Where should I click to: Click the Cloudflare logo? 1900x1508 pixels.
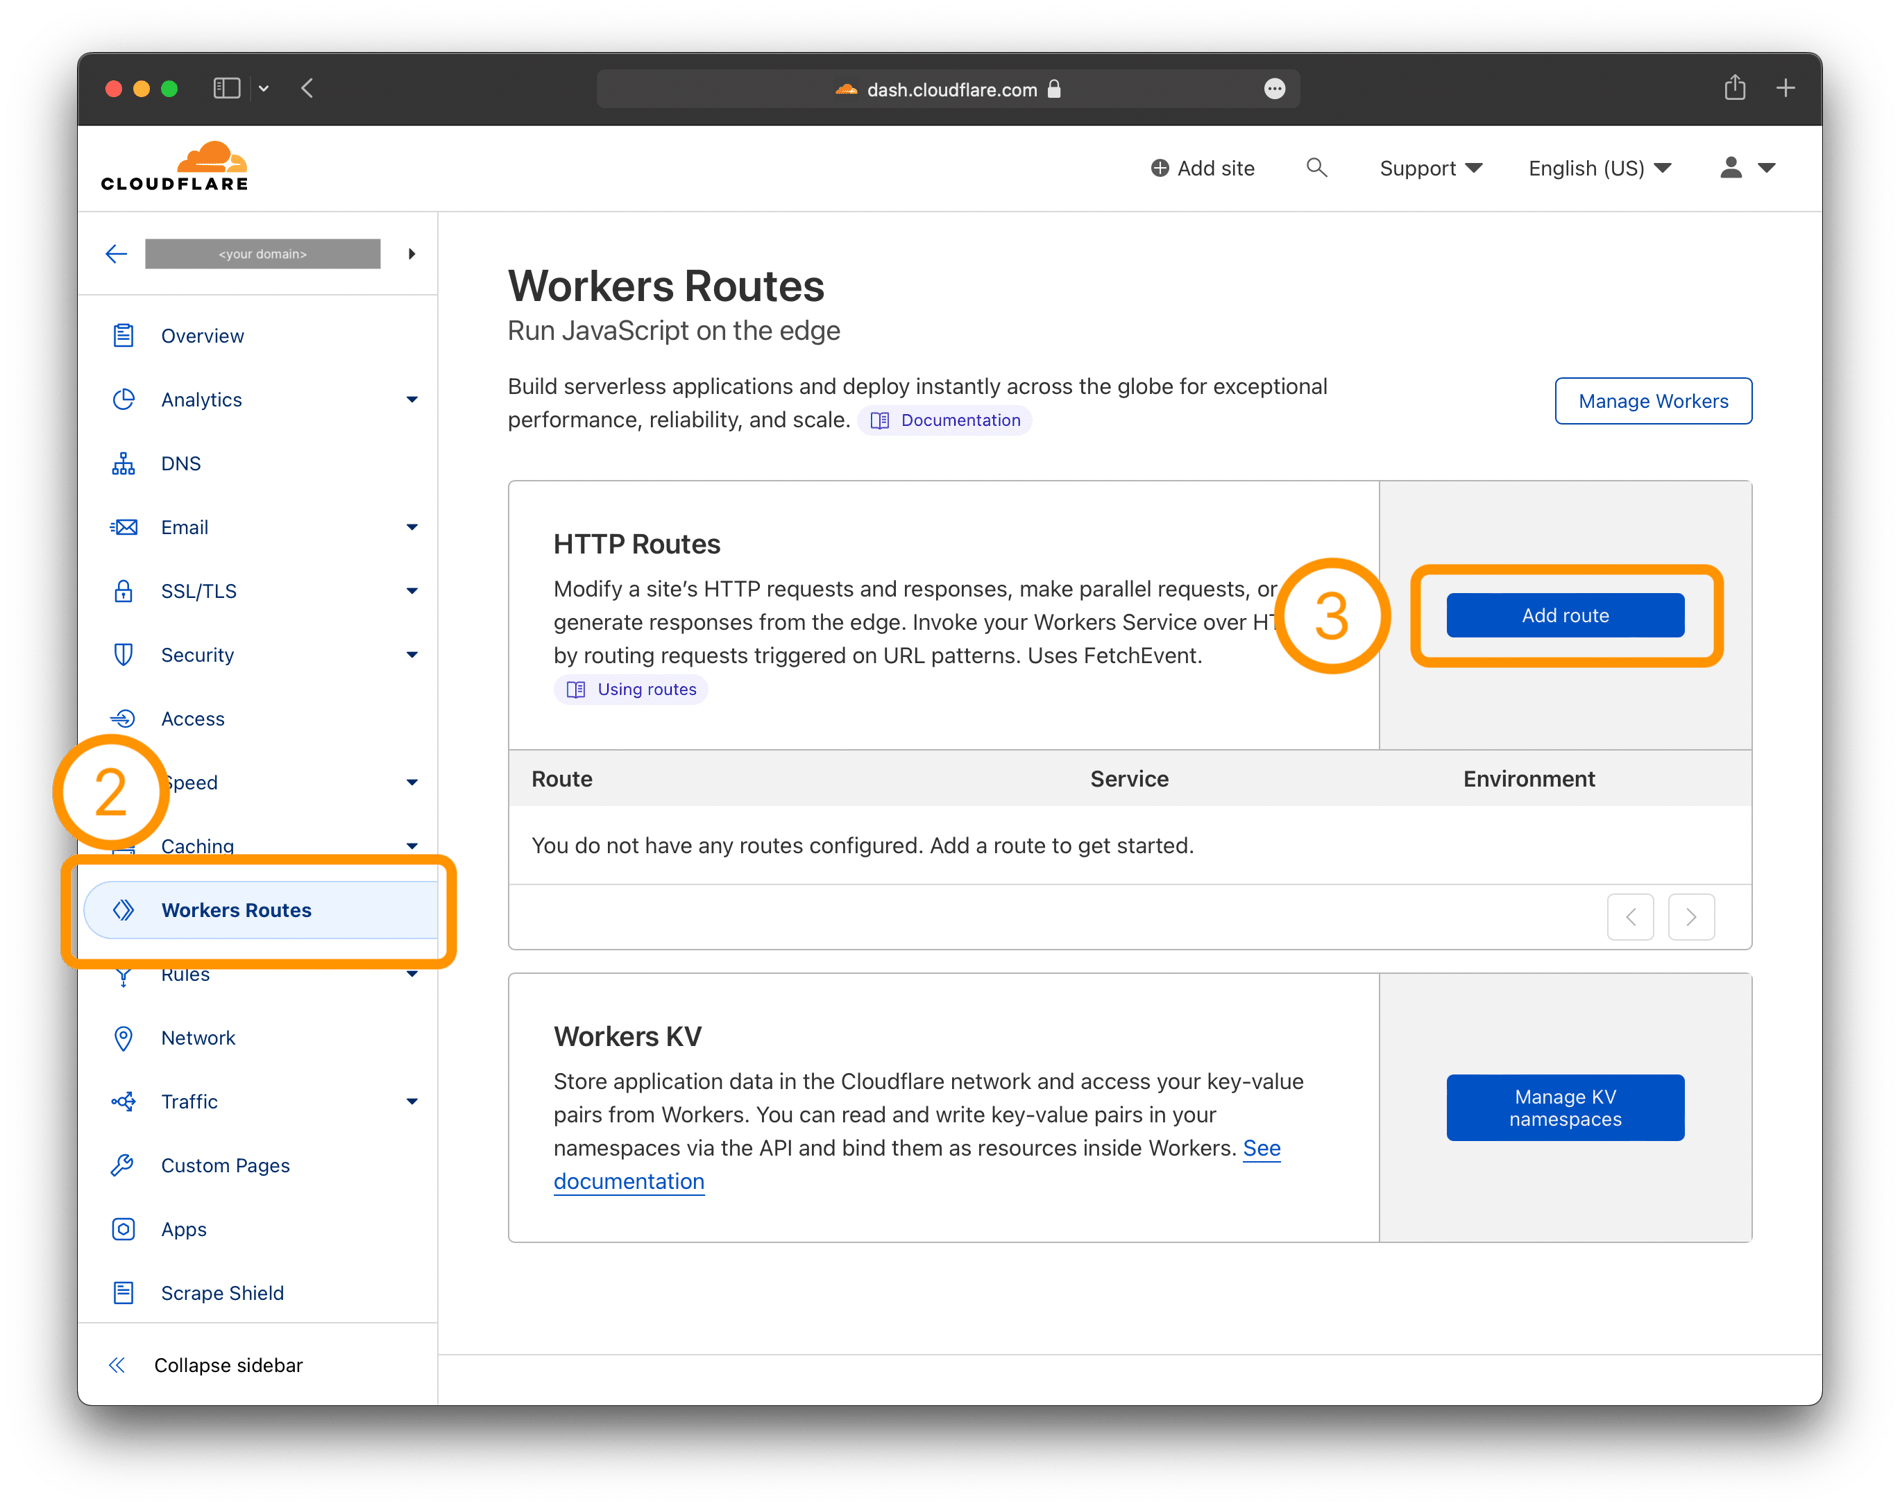coord(173,164)
